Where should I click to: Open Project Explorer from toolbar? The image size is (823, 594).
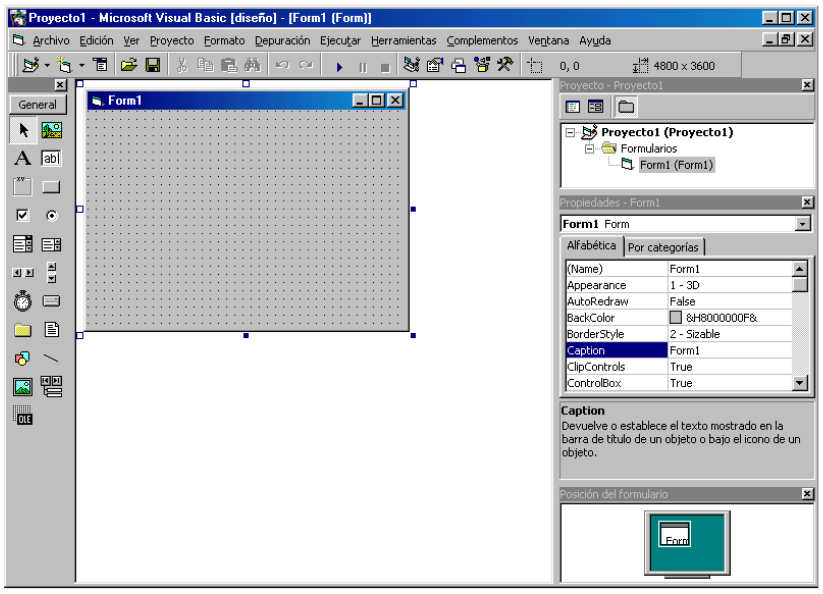click(412, 66)
